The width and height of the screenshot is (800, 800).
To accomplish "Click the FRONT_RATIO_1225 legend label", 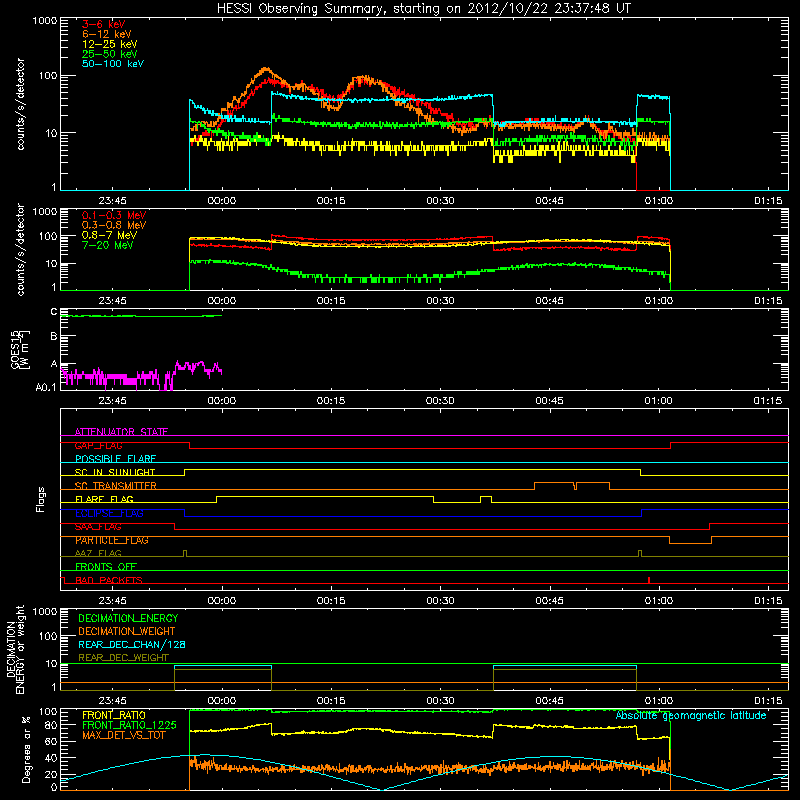I will tap(129, 725).
